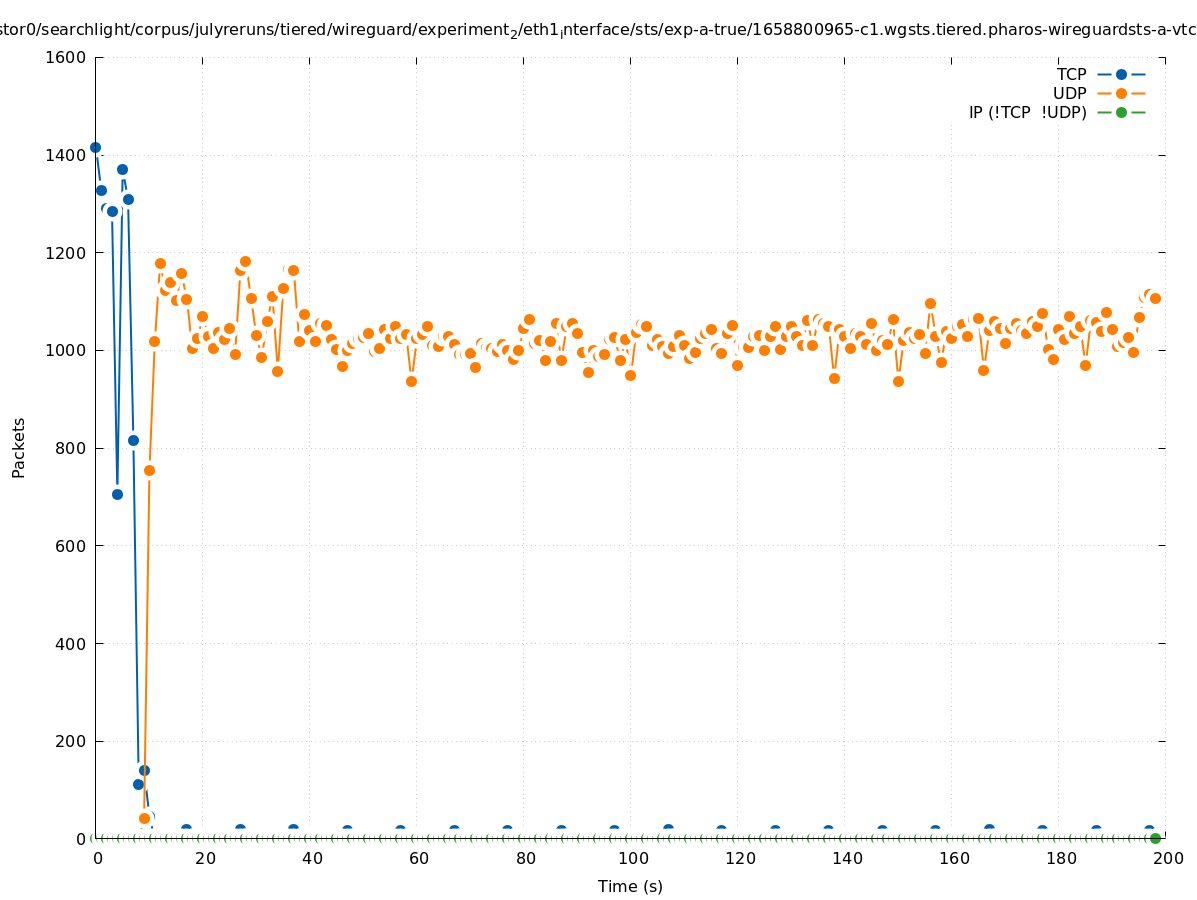Click the 1600 tick on the y-axis
Screen dimensions: 1197x900
(67, 57)
